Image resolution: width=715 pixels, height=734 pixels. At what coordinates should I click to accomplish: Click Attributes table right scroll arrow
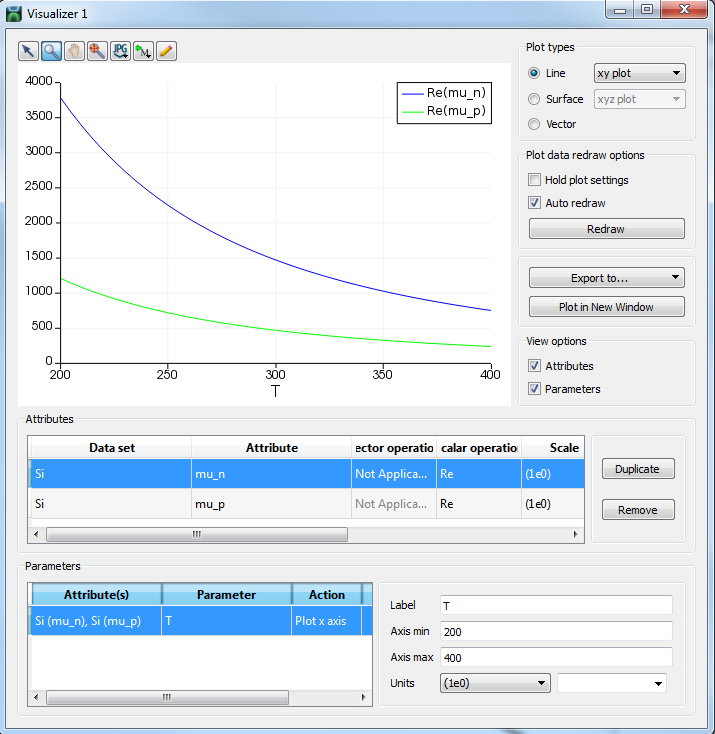click(x=575, y=534)
